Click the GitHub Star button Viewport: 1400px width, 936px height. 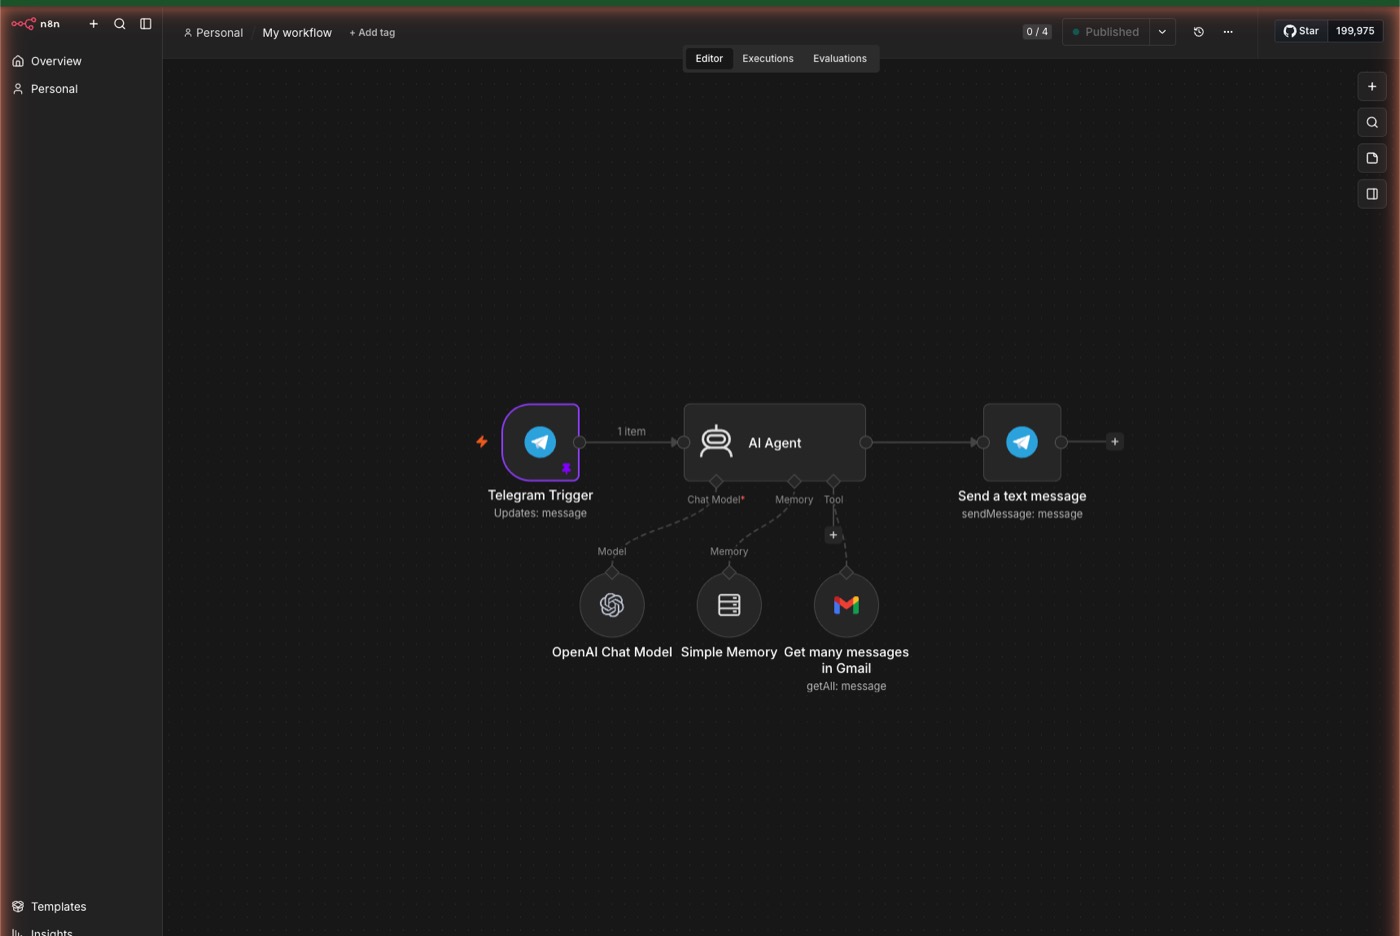tap(1301, 31)
